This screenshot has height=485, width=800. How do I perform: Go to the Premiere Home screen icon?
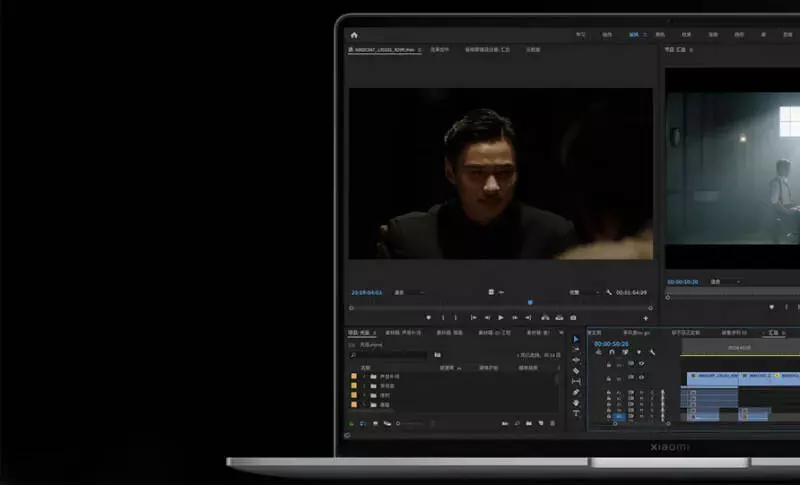pyautogui.click(x=354, y=35)
